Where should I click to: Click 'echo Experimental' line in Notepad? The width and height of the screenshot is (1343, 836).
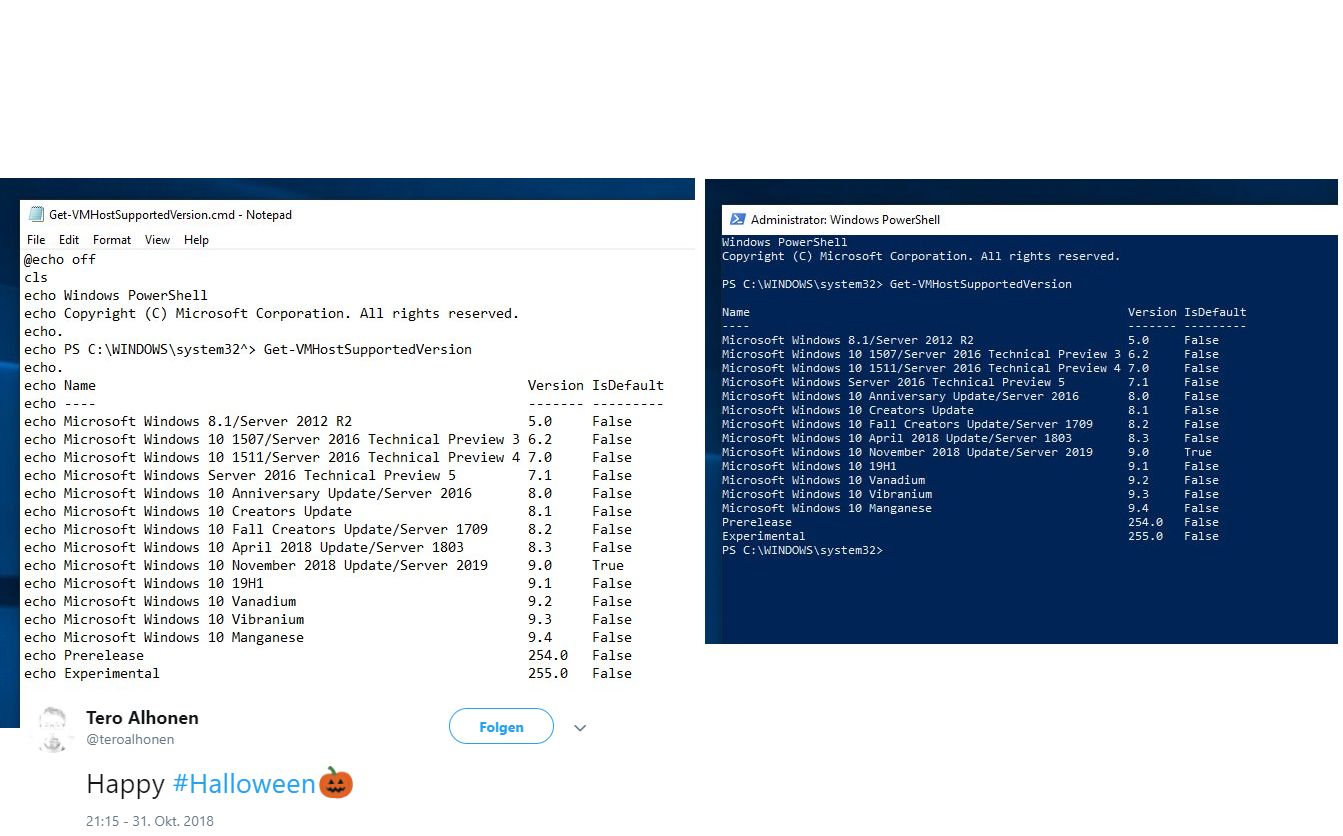(328, 673)
